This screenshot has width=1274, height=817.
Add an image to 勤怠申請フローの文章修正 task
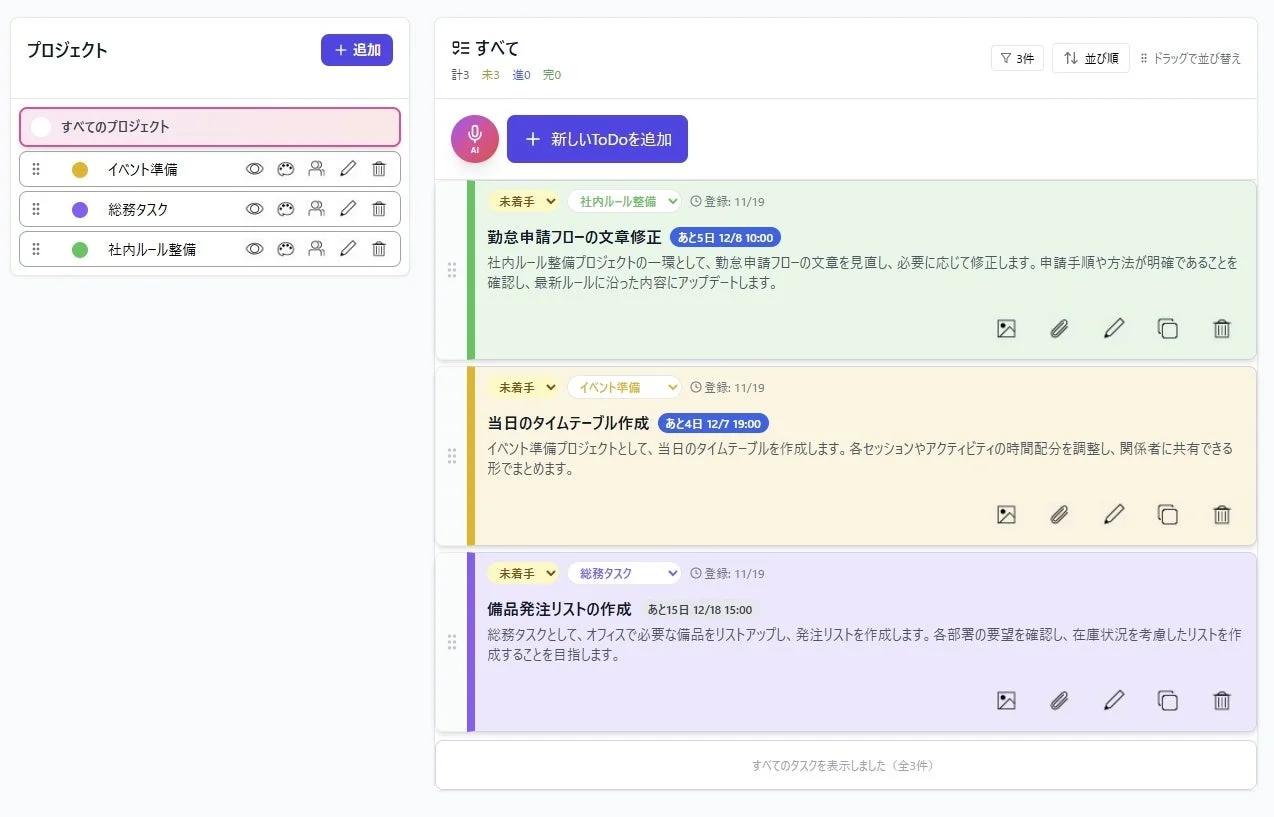pyautogui.click(x=1006, y=328)
